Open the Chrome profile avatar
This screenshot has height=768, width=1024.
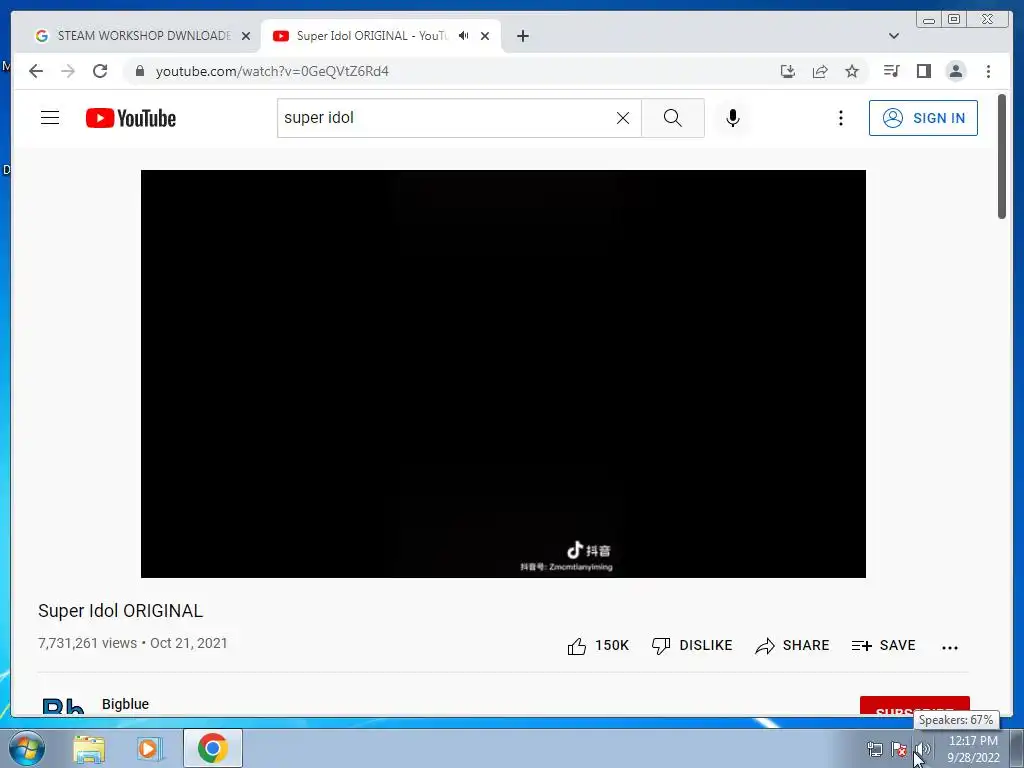click(955, 71)
